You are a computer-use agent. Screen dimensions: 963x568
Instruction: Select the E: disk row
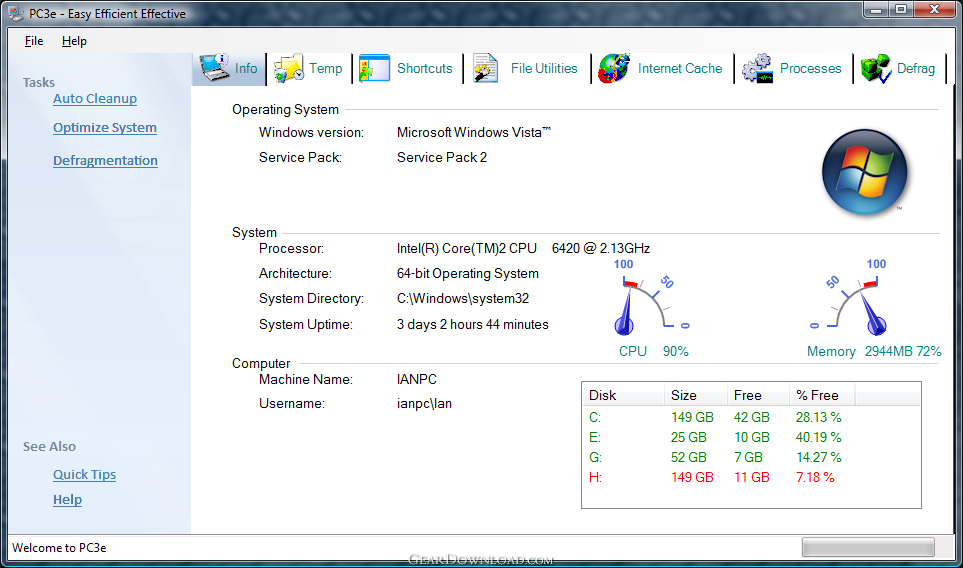(751, 437)
